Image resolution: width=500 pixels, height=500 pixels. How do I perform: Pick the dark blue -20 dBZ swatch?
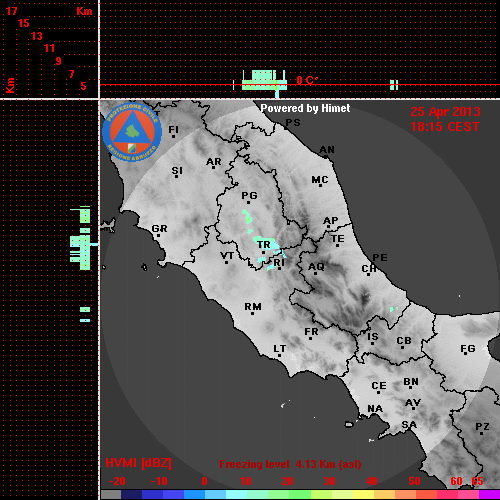pyautogui.click(x=131, y=494)
